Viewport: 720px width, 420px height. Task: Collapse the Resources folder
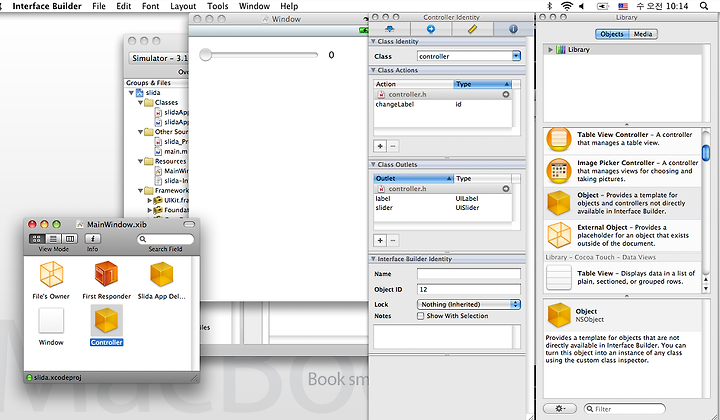point(141,161)
